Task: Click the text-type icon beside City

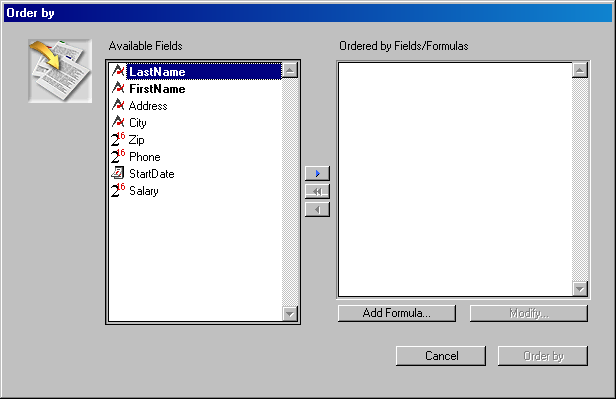Action: (x=118, y=122)
